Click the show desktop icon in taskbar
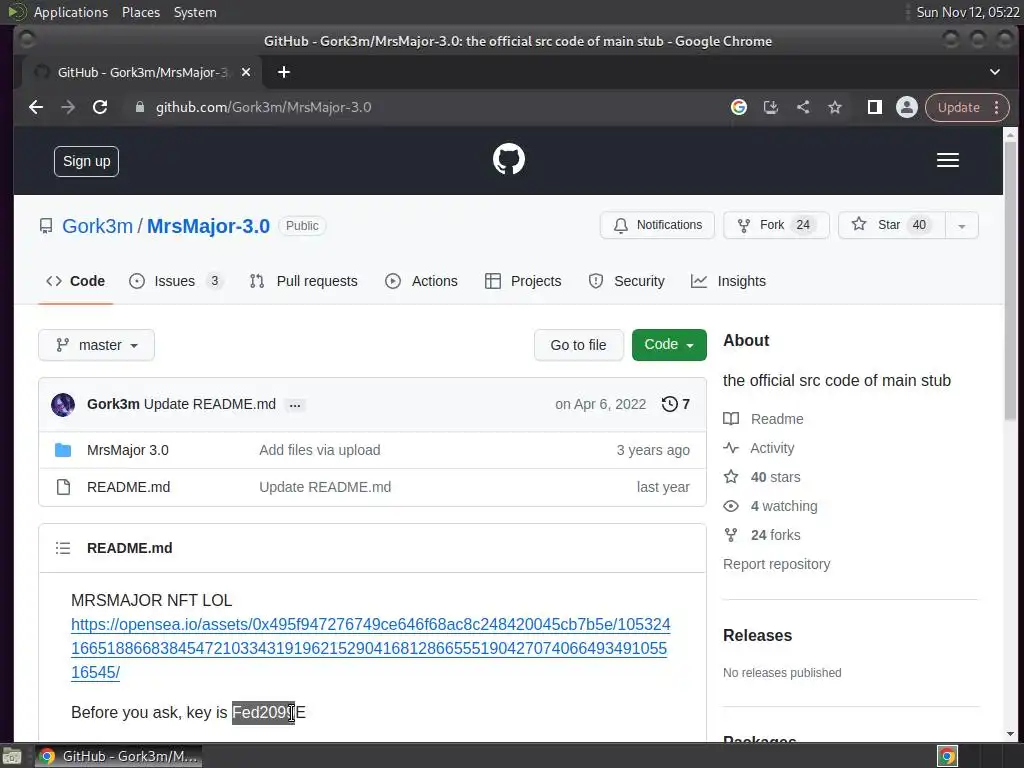 pyautogui.click(x=12, y=756)
